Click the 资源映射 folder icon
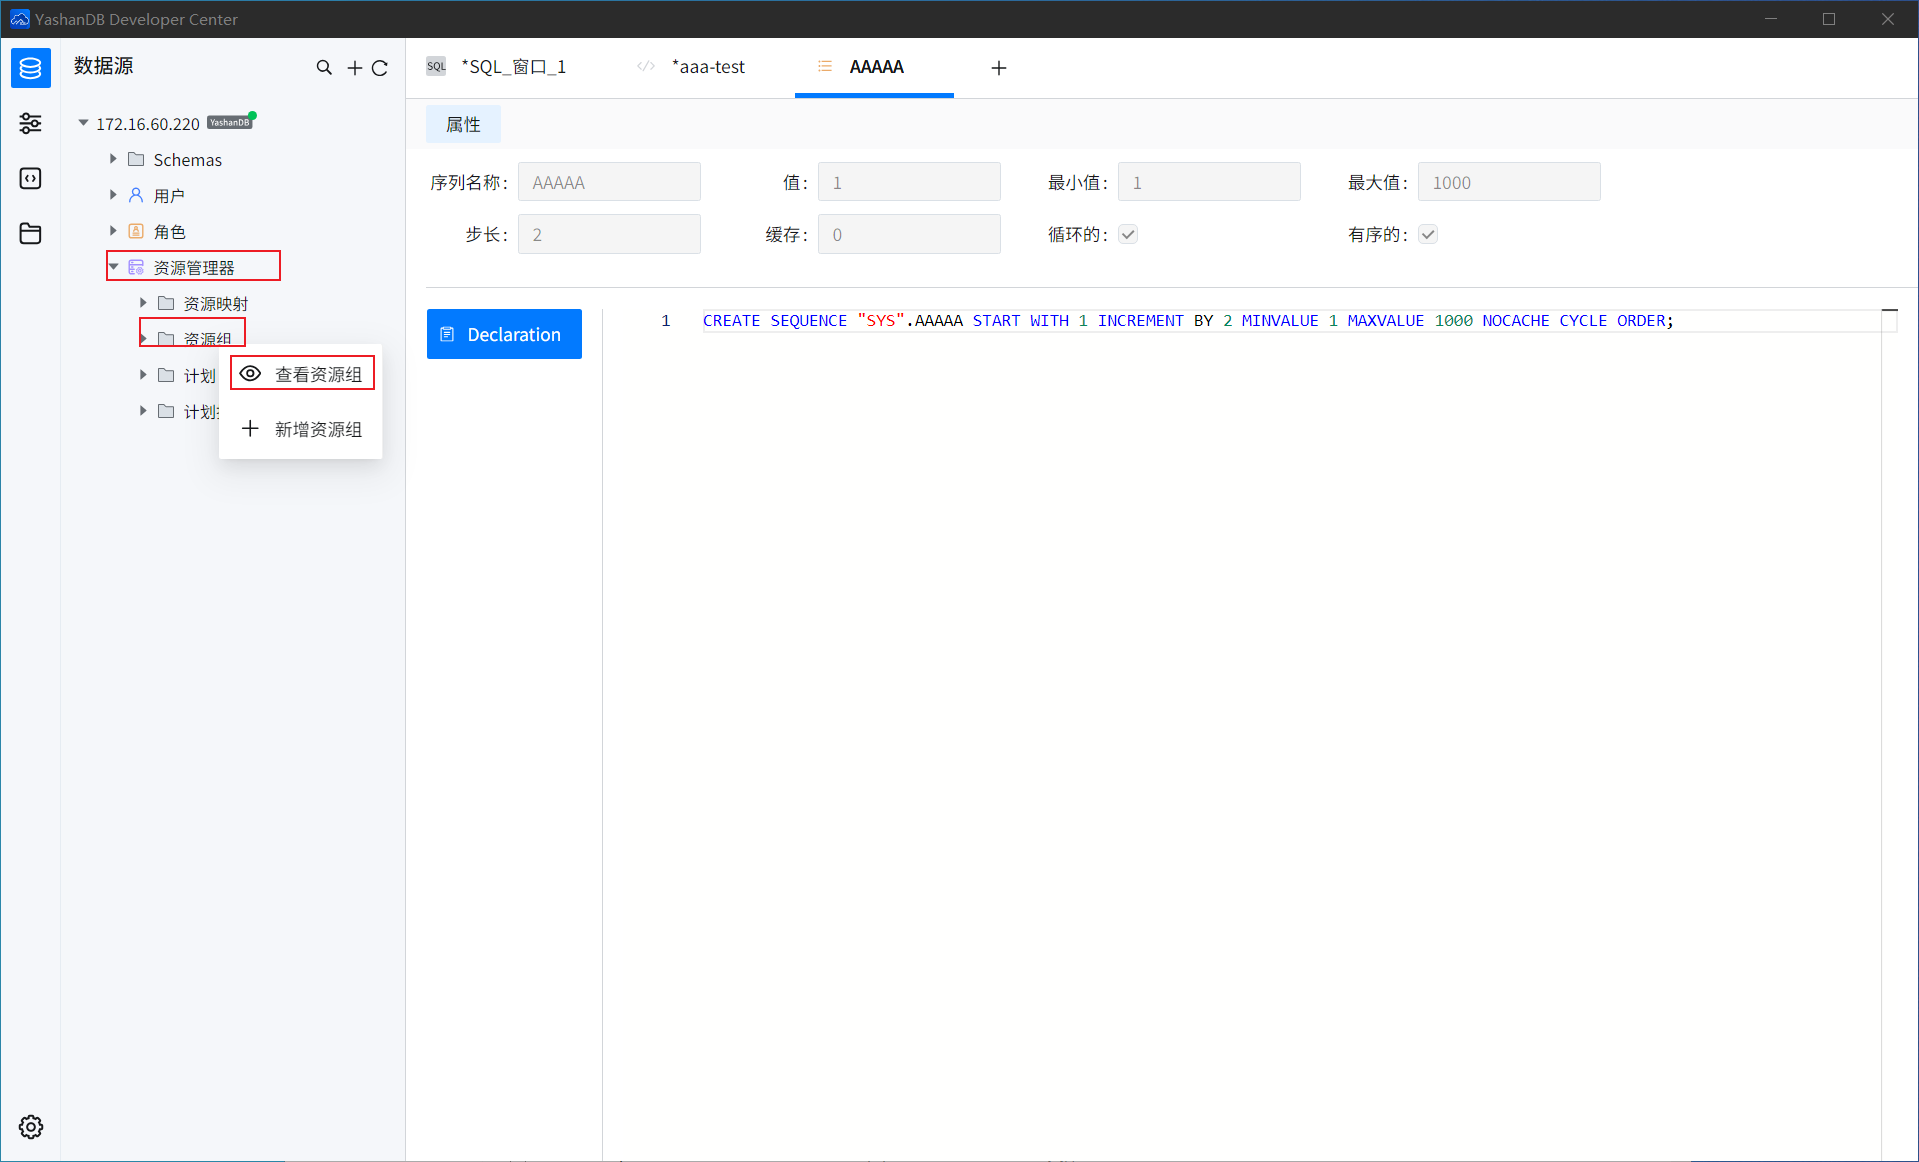 (166, 303)
